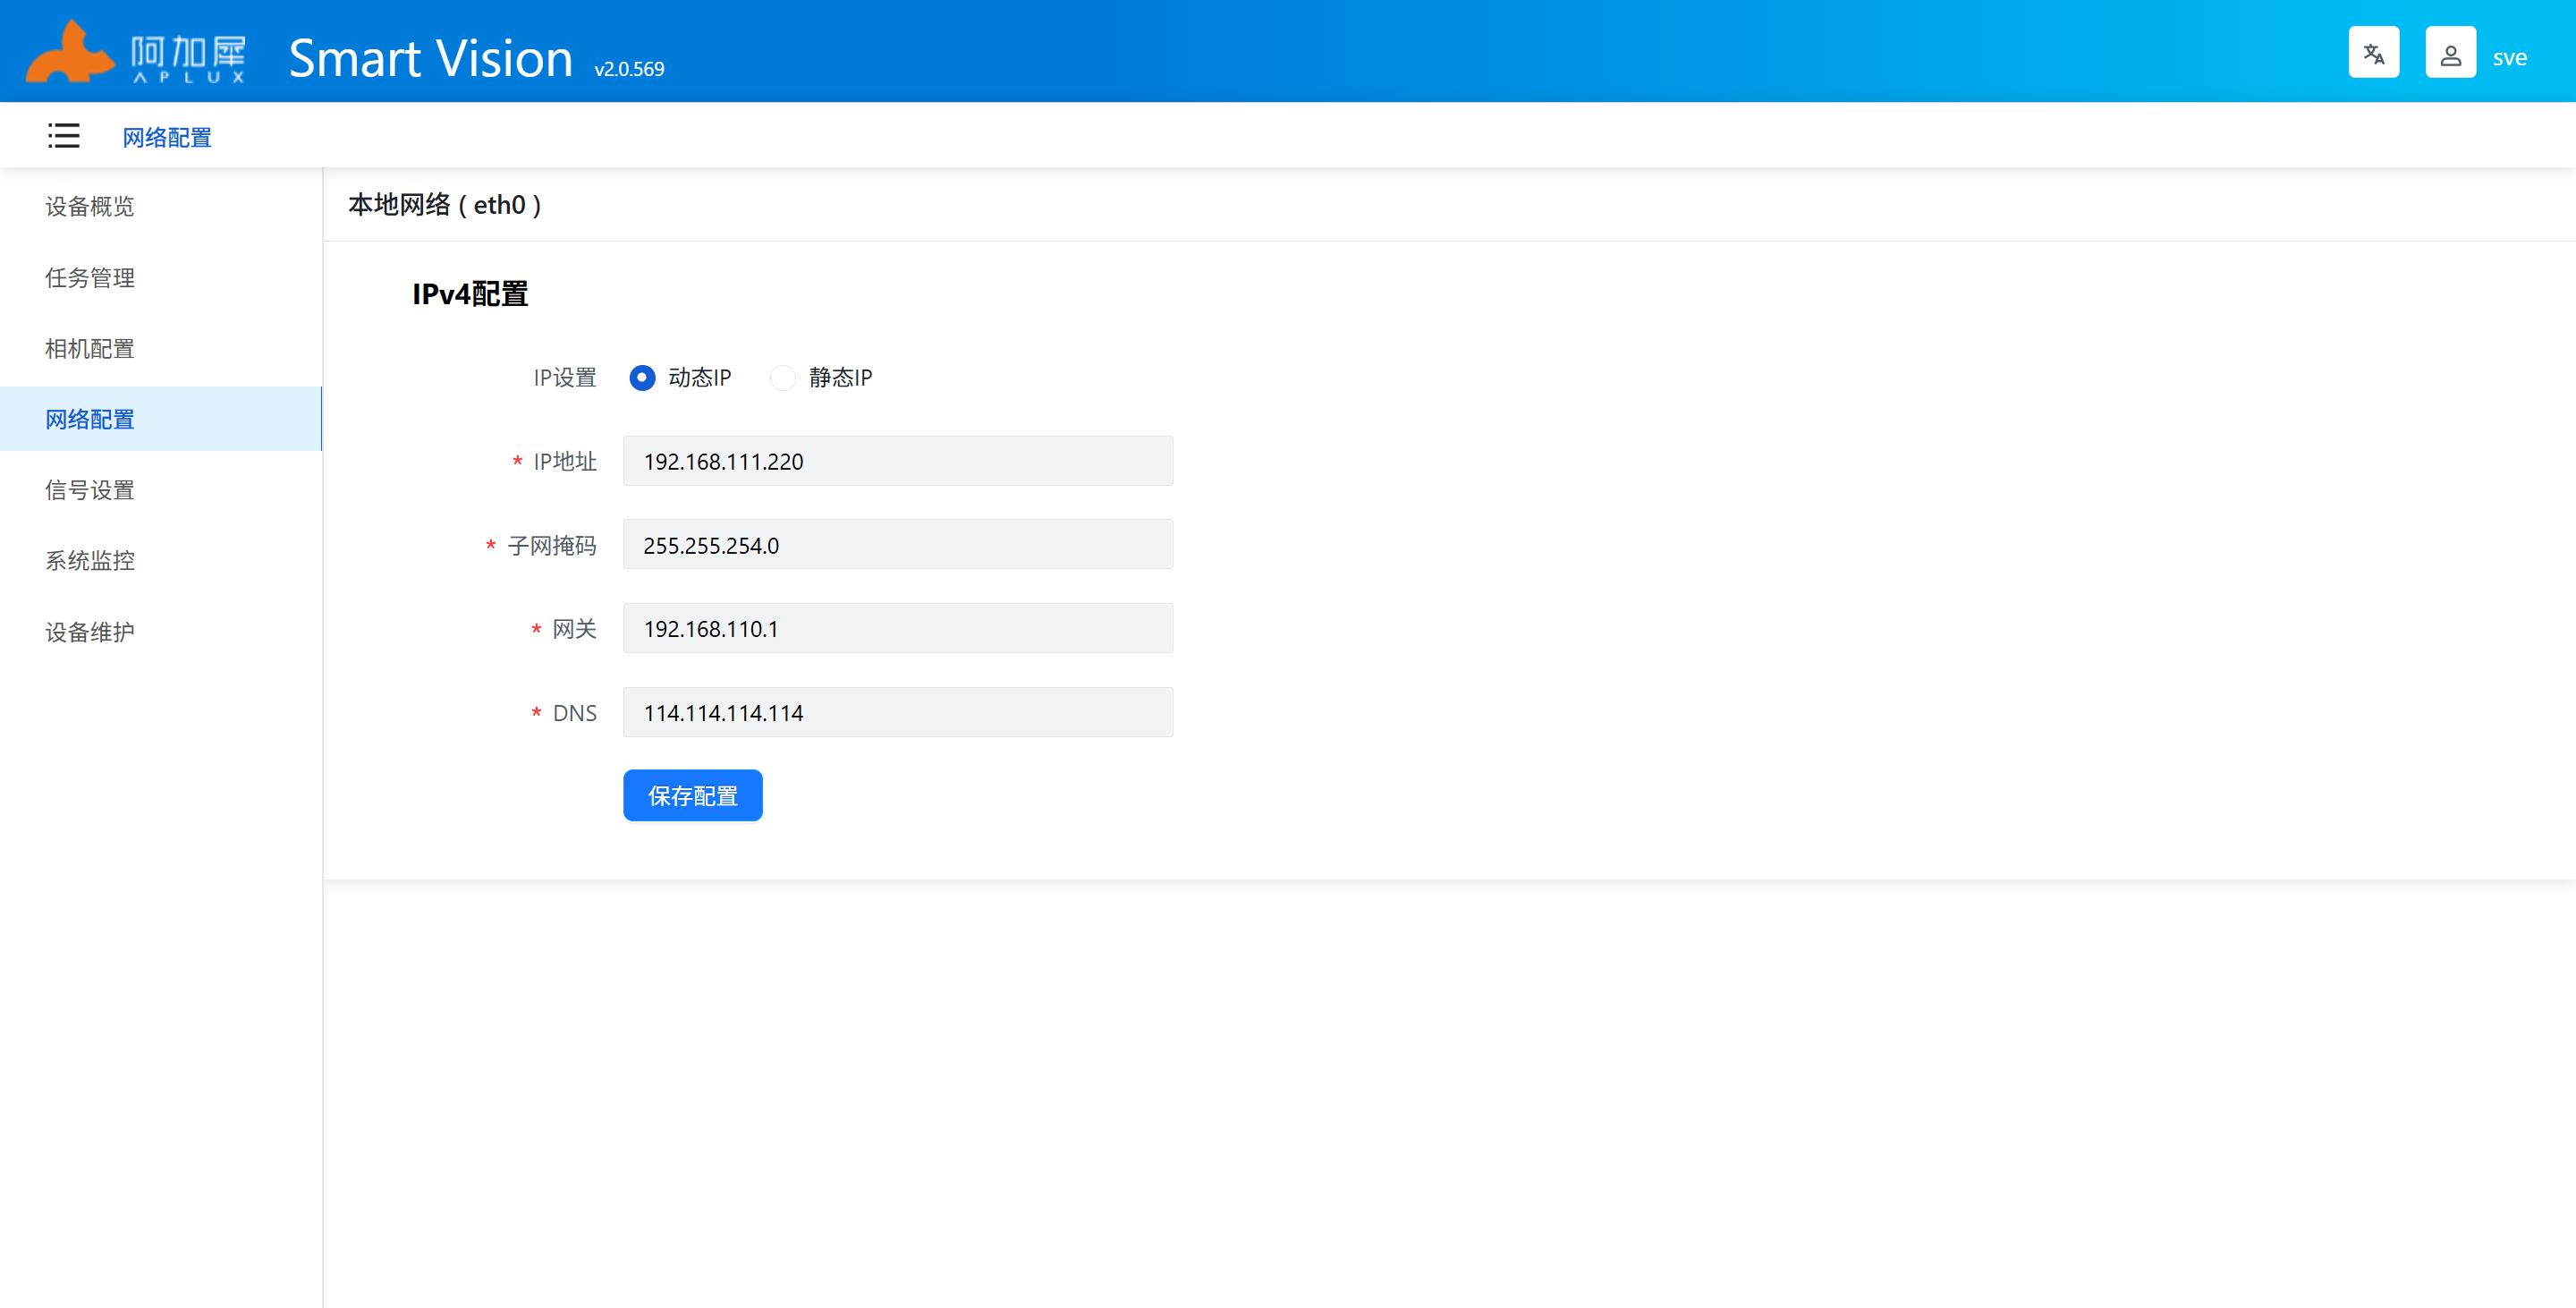Image resolution: width=2576 pixels, height=1308 pixels.
Task: Click into the DNS input field
Action: point(897,713)
